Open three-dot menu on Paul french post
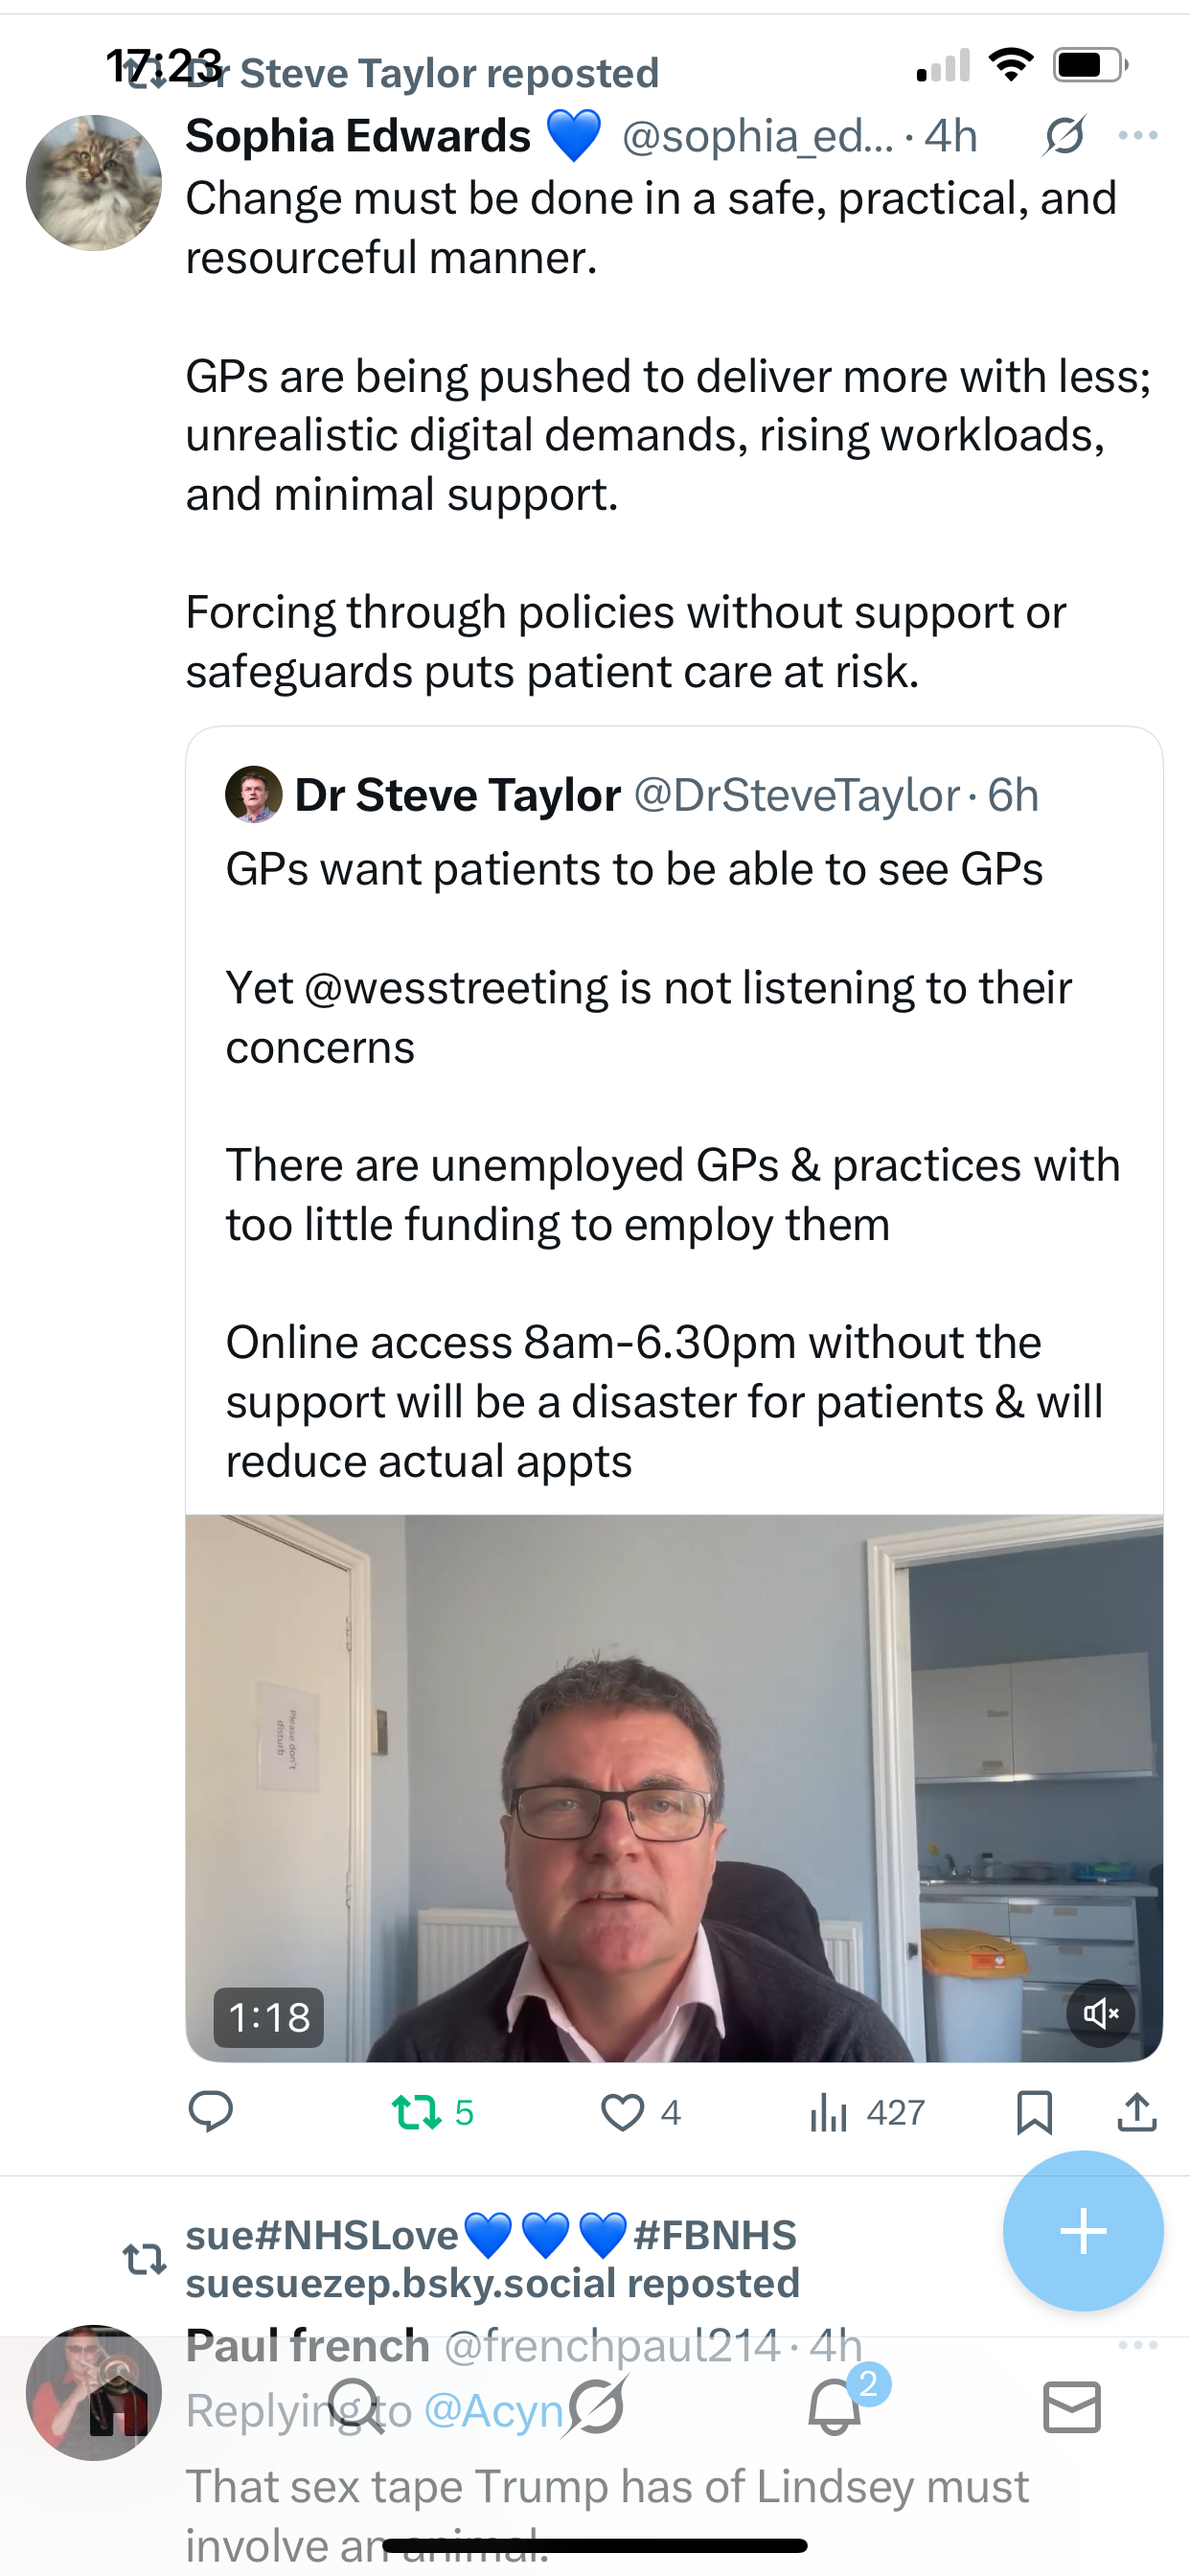 click(1138, 2345)
